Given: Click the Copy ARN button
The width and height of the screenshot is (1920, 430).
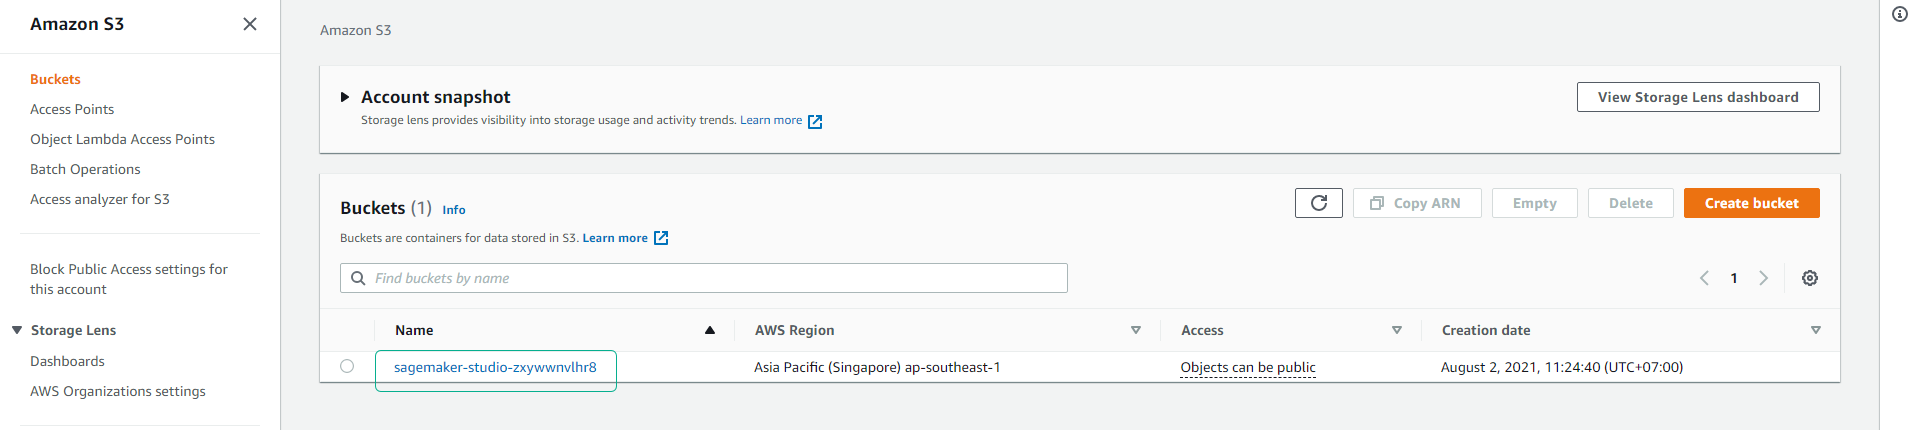Looking at the screenshot, I should point(1417,203).
